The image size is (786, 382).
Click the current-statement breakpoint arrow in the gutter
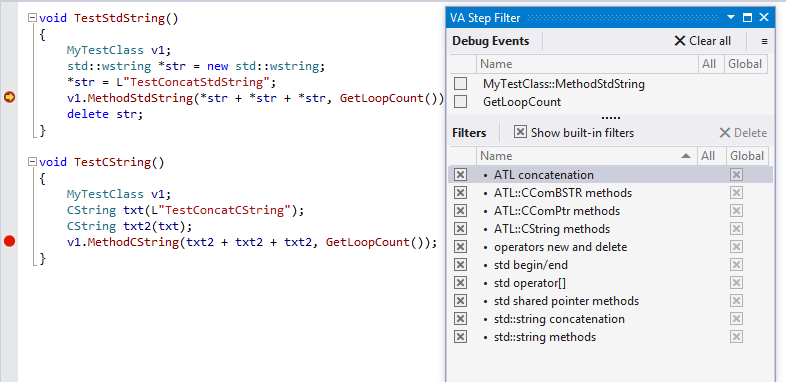pos(10,98)
